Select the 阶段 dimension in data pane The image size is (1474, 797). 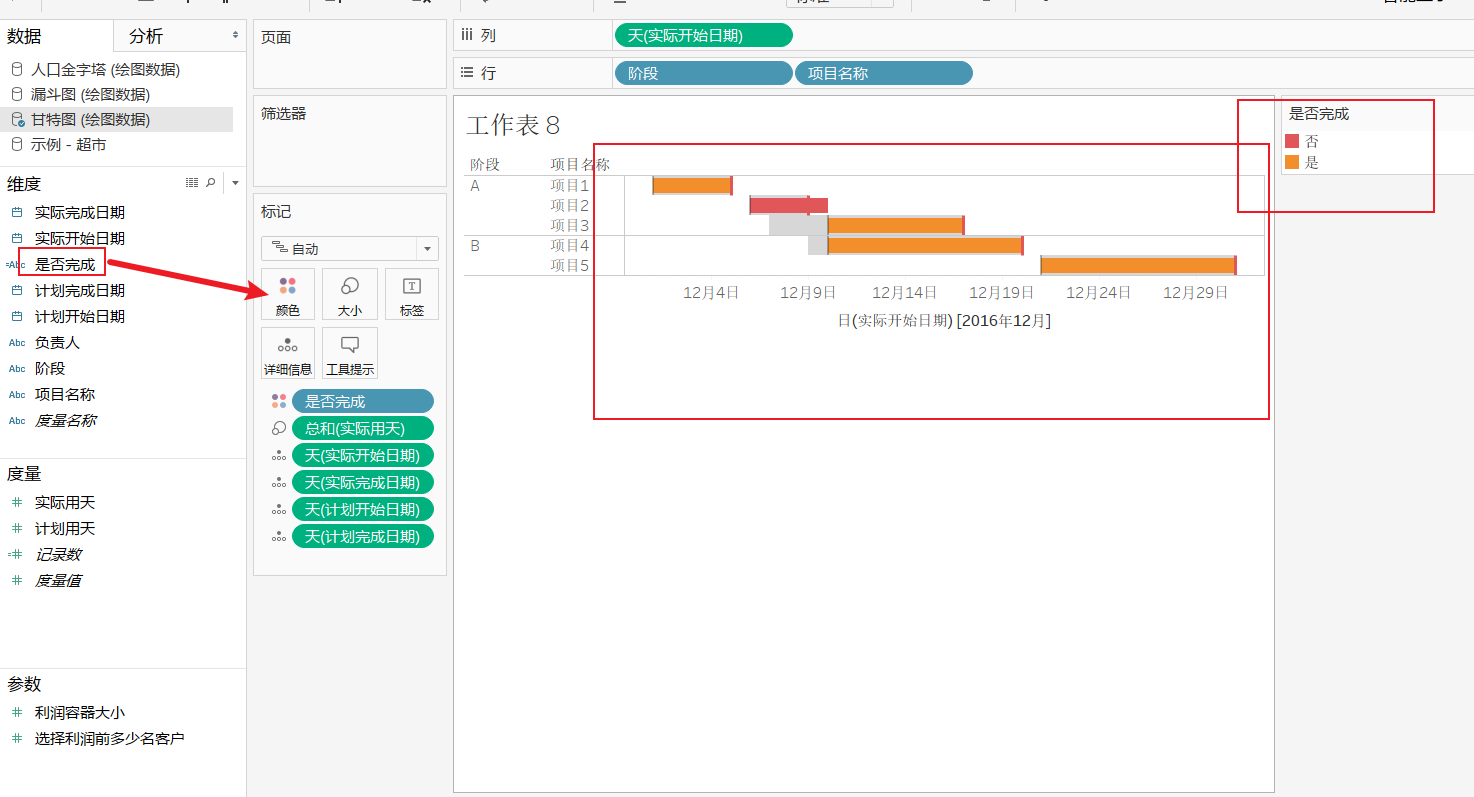[x=50, y=368]
